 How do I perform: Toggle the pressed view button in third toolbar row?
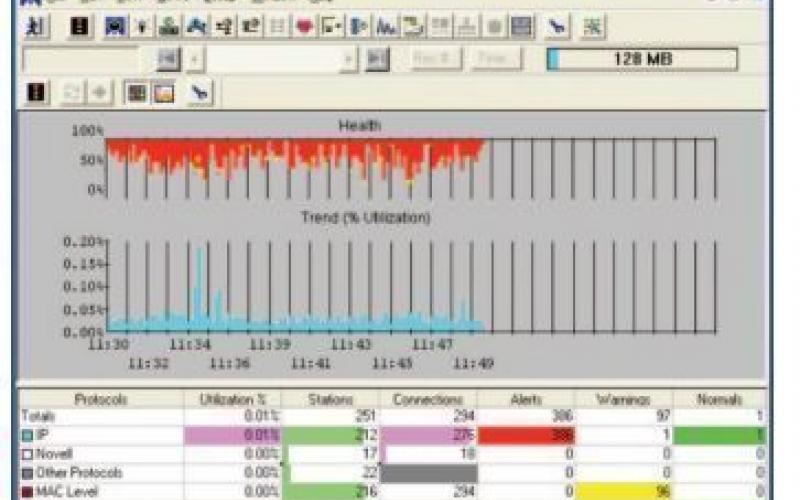(136, 93)
